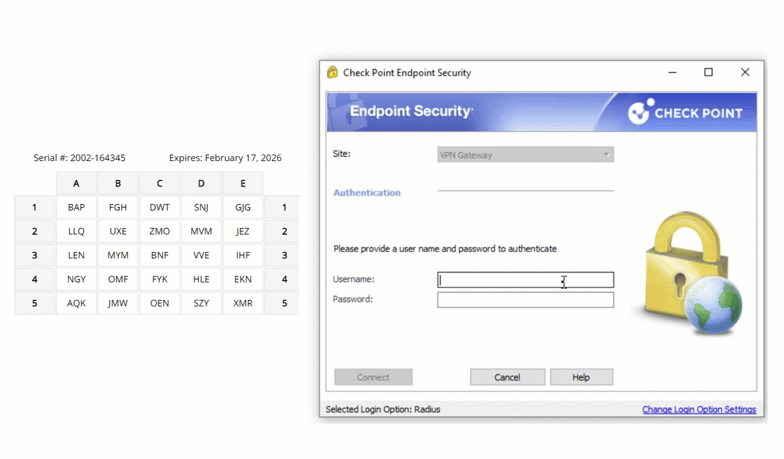784x459 pixels.
Task: Select grid cell DWT
Action: point(160,207)
